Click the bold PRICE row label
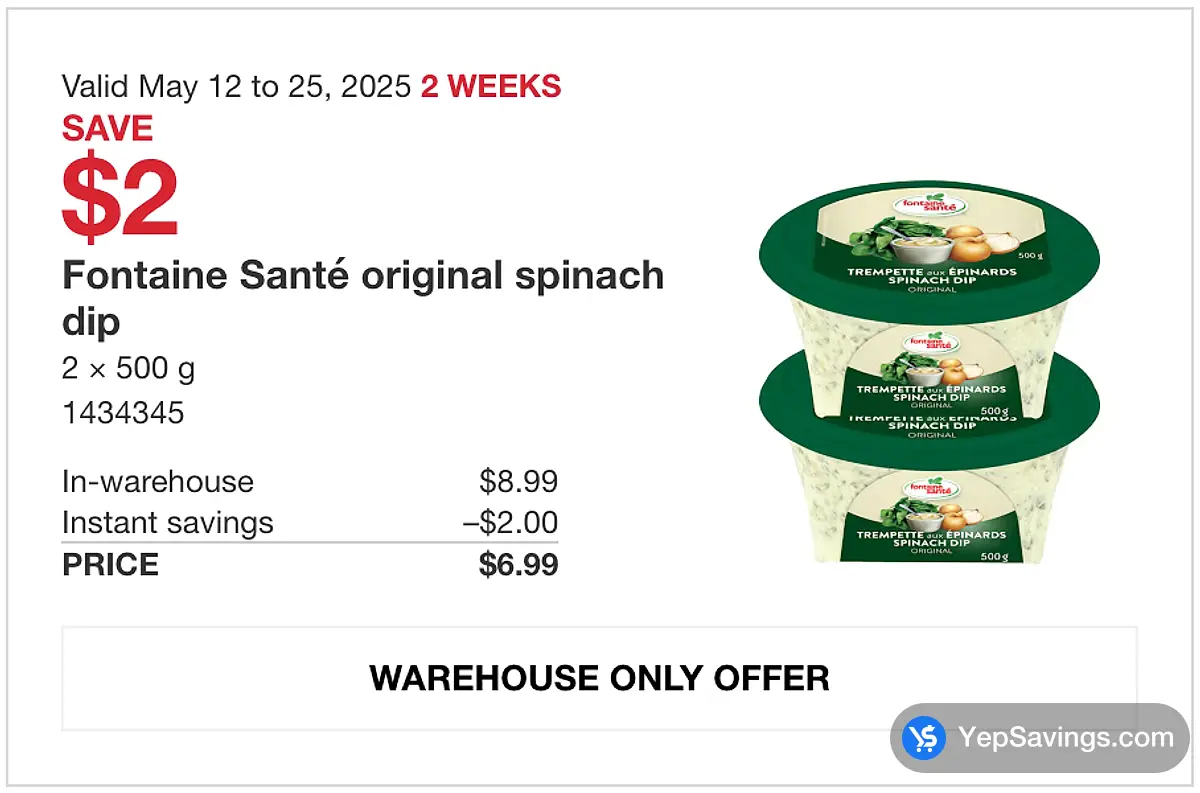The height and width of the screenshot is (793, 1200). [110, 564]
